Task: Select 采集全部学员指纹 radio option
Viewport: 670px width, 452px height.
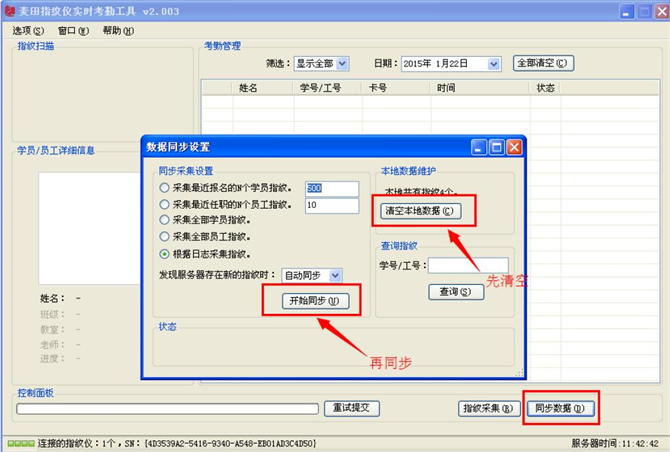Action: [x=165, y=220]
